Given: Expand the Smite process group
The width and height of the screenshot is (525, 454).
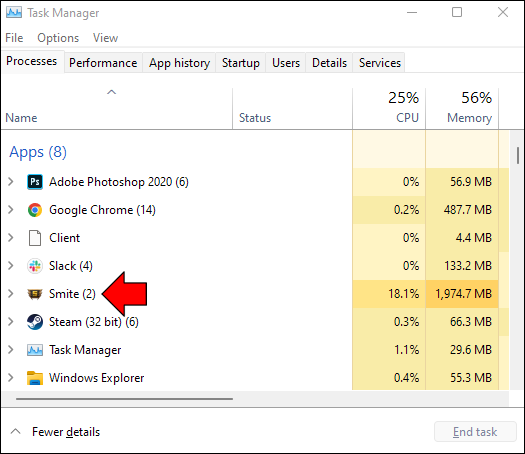Looking at the screenshot, I should pyautogui.click(x=11, y=294).
